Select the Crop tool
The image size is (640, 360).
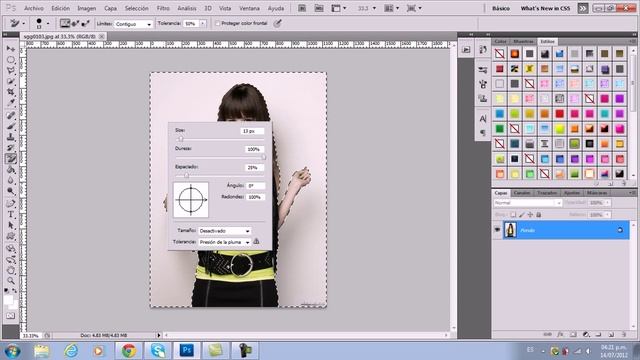pos(11,92)
